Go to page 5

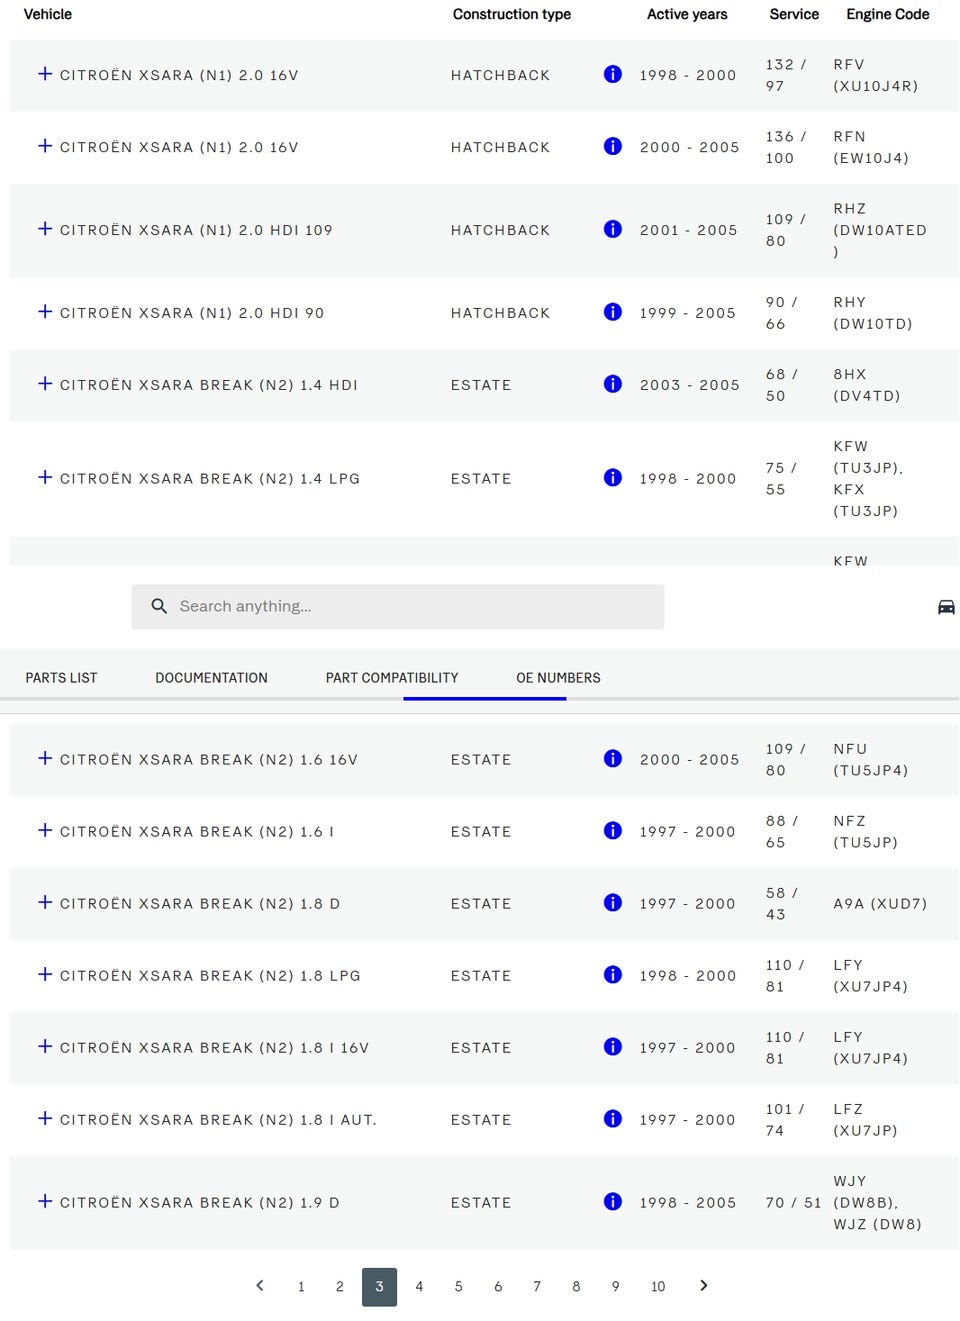point(458,1287)
